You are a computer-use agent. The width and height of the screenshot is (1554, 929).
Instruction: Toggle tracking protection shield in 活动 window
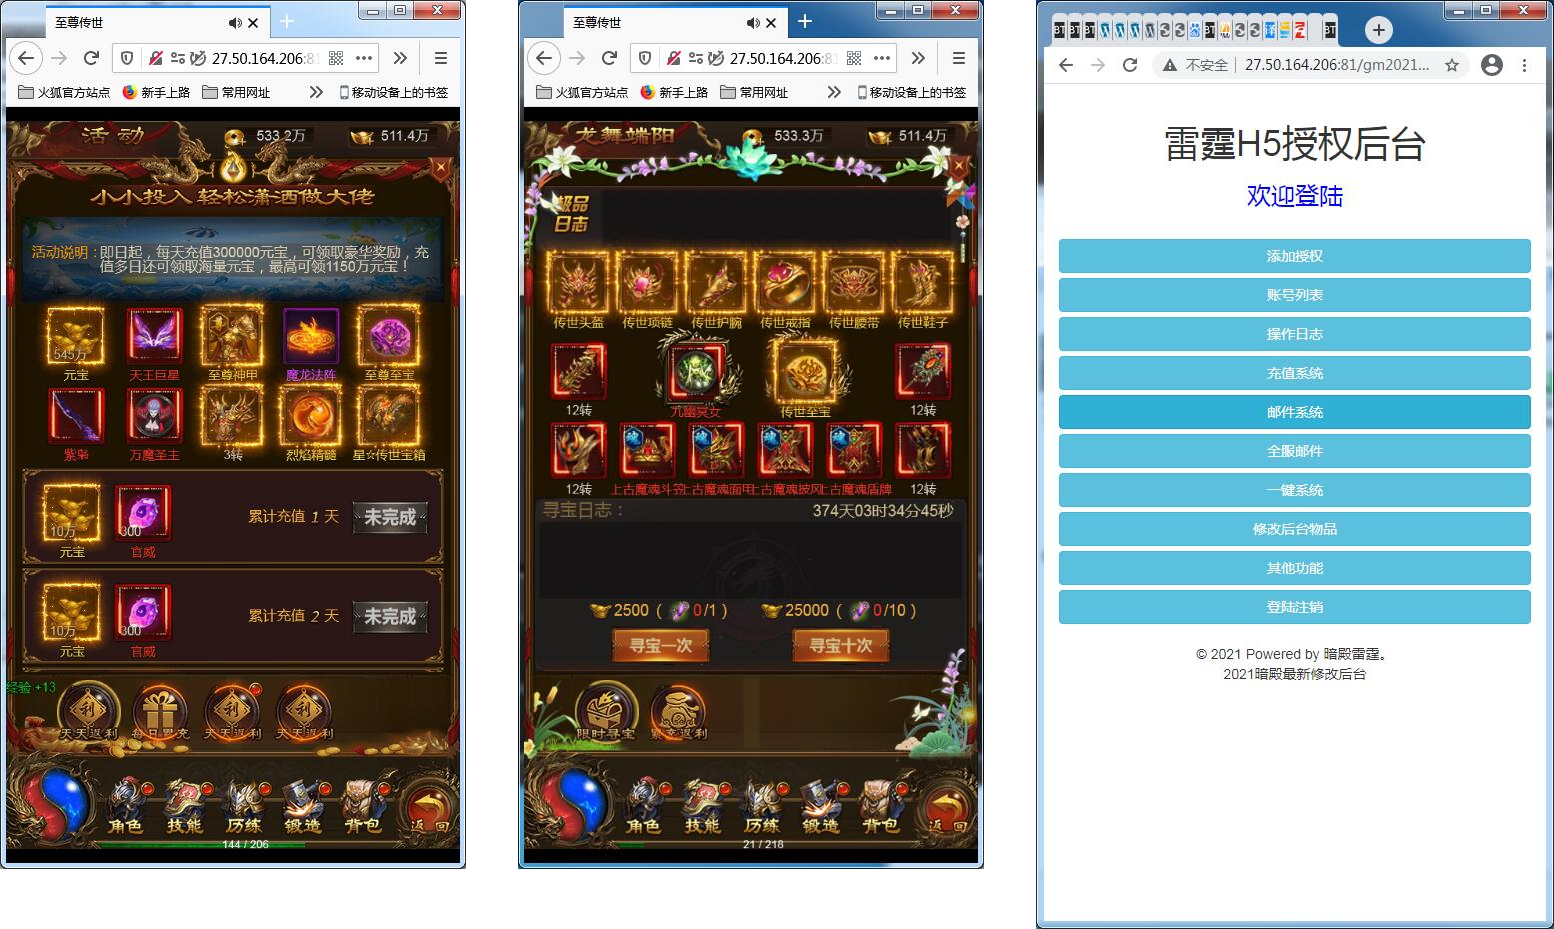tap(127, 58)
